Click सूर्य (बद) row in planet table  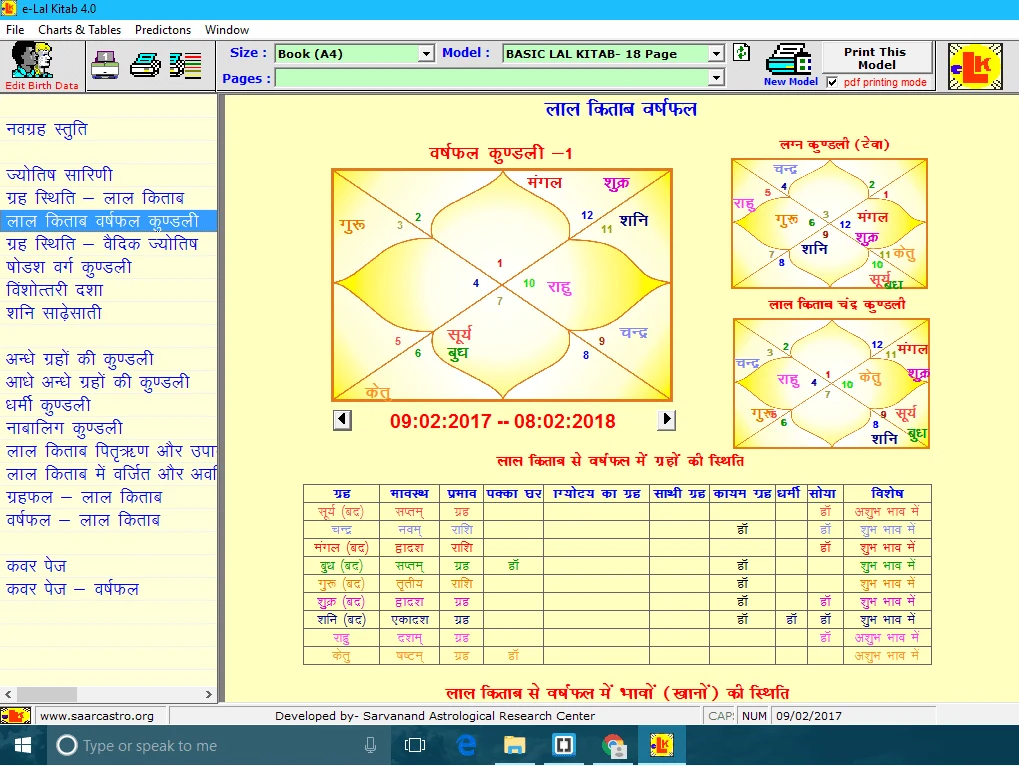click(x=617, y=512)
